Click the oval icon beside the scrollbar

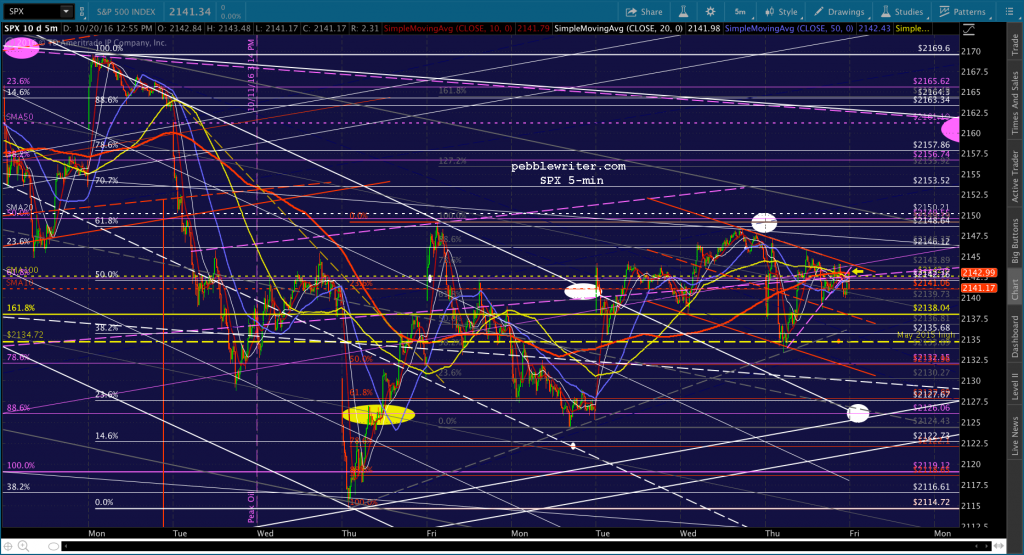pyautogui.click(x=54, y=546)
